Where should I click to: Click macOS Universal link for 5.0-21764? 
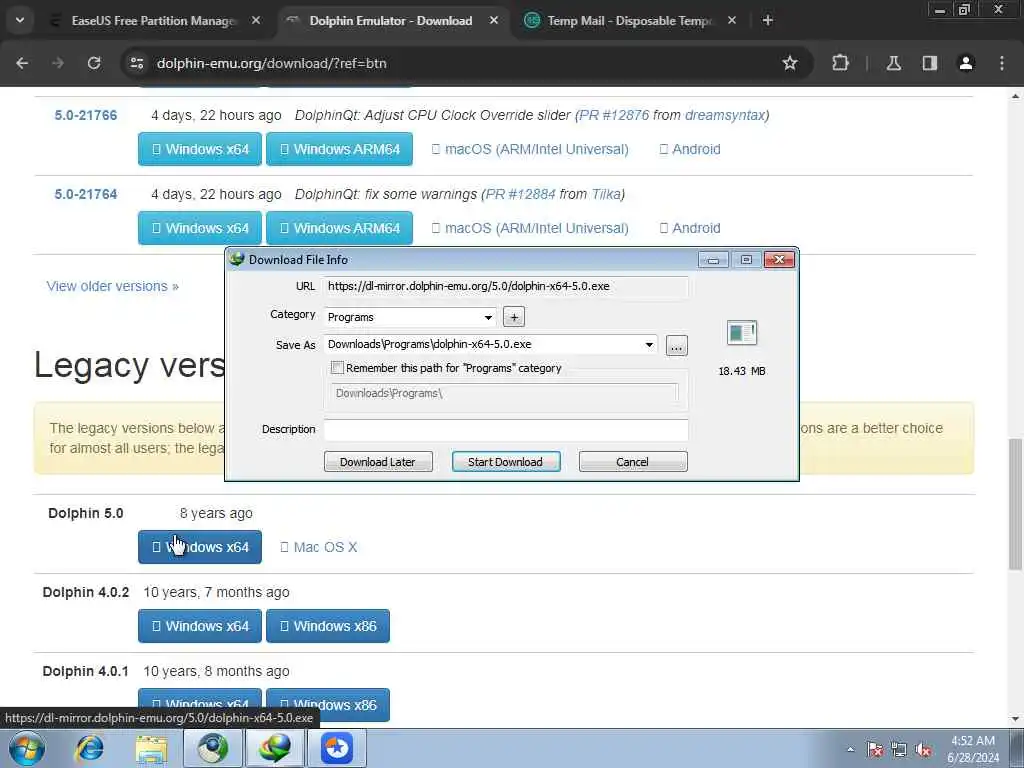pyautogui.click(x=530, y=229)
